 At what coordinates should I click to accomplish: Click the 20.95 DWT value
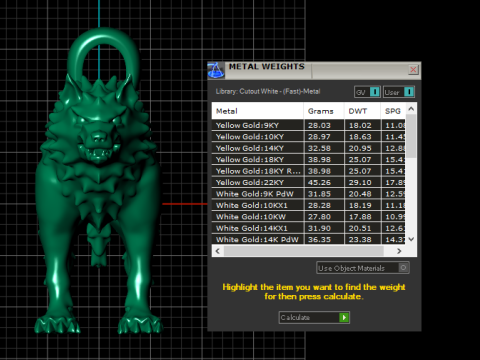[360, 148]
